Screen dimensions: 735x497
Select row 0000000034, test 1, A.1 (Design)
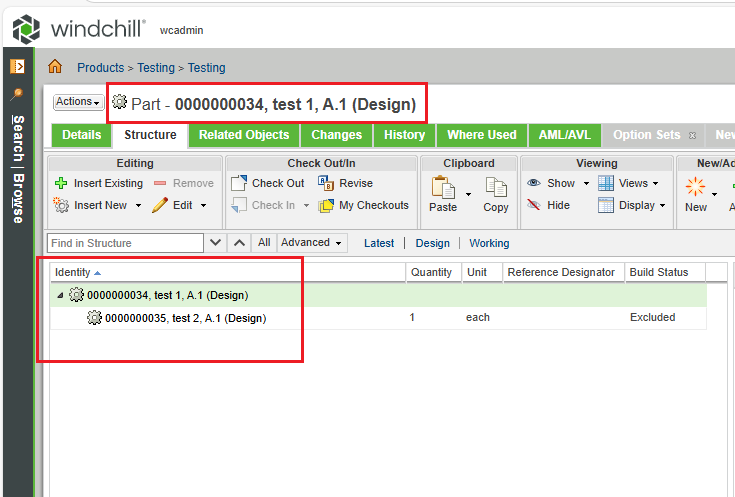[378, 295]
